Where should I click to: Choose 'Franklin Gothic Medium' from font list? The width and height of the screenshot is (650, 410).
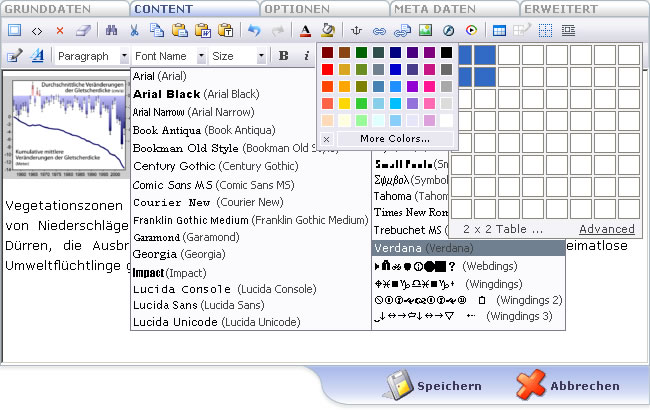click(x=250, y=220)
